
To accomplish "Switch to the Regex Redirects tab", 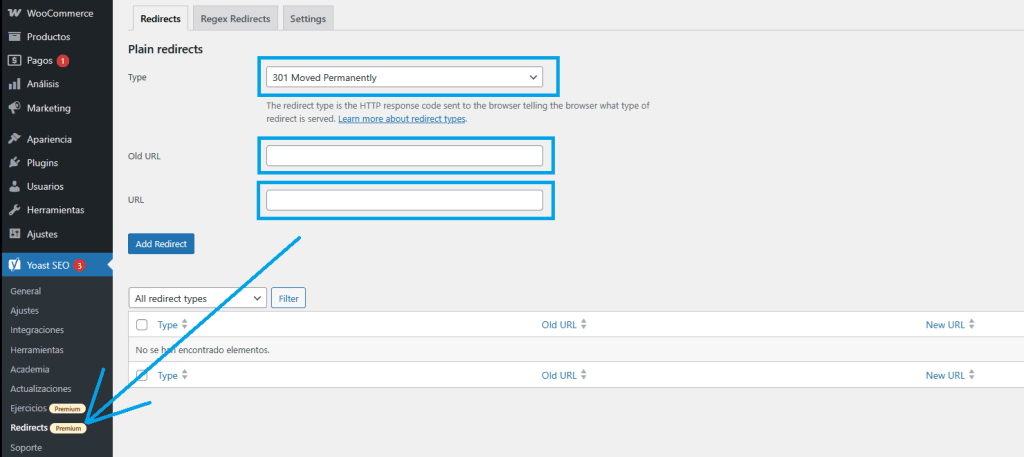I will pos(236,19).
